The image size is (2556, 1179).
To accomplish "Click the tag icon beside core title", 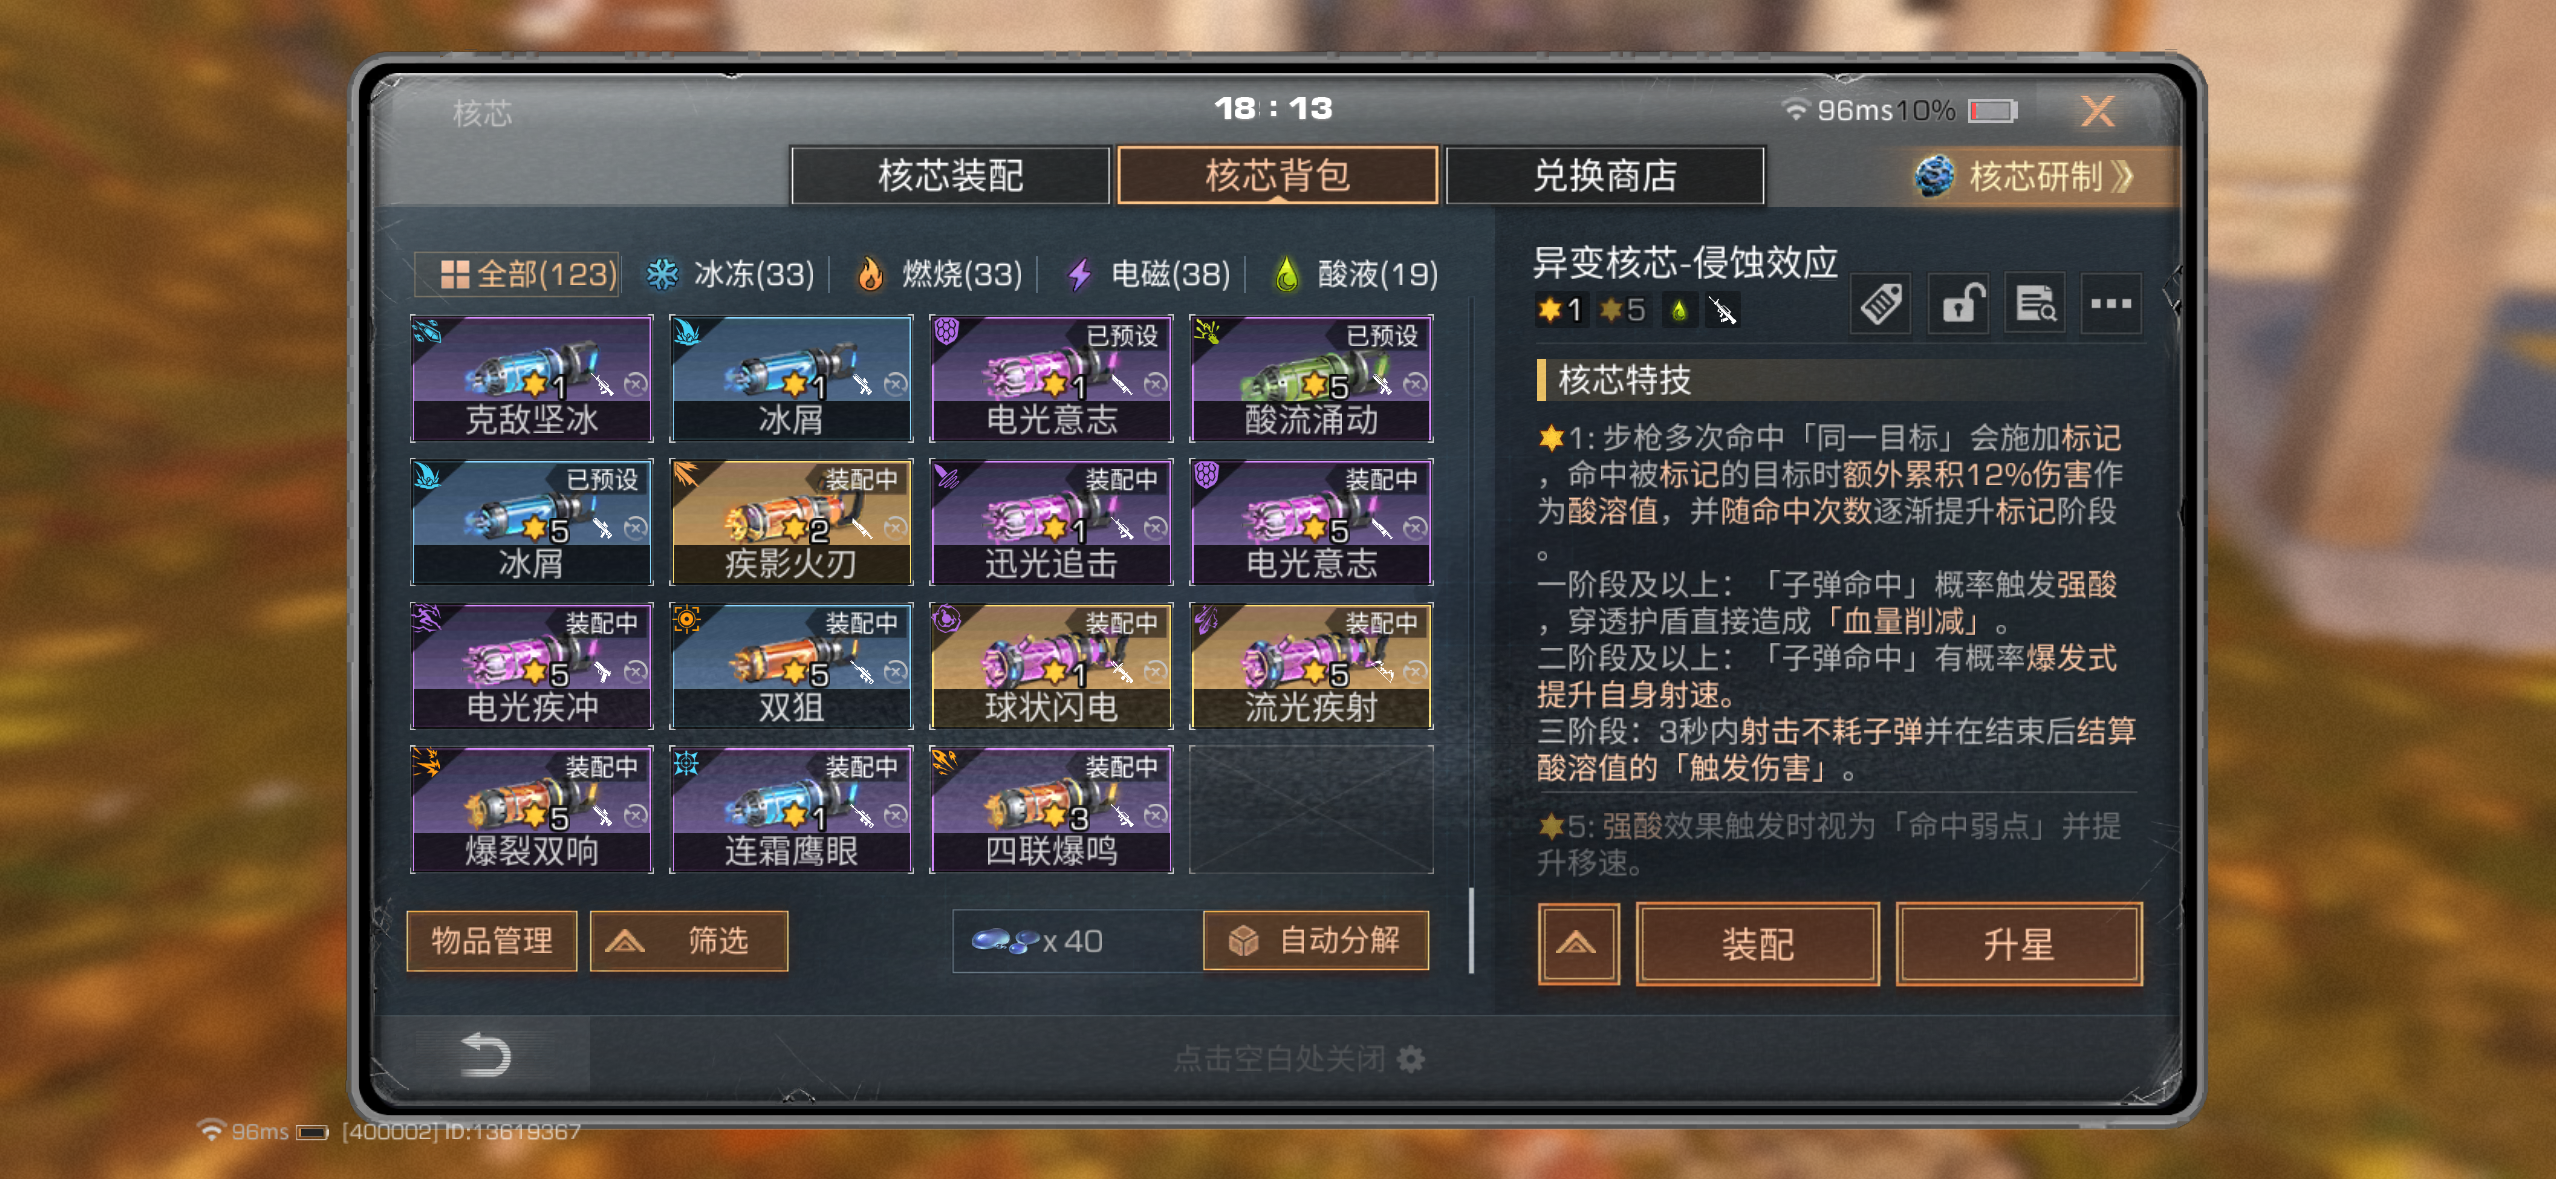I will click(1881, 304).
